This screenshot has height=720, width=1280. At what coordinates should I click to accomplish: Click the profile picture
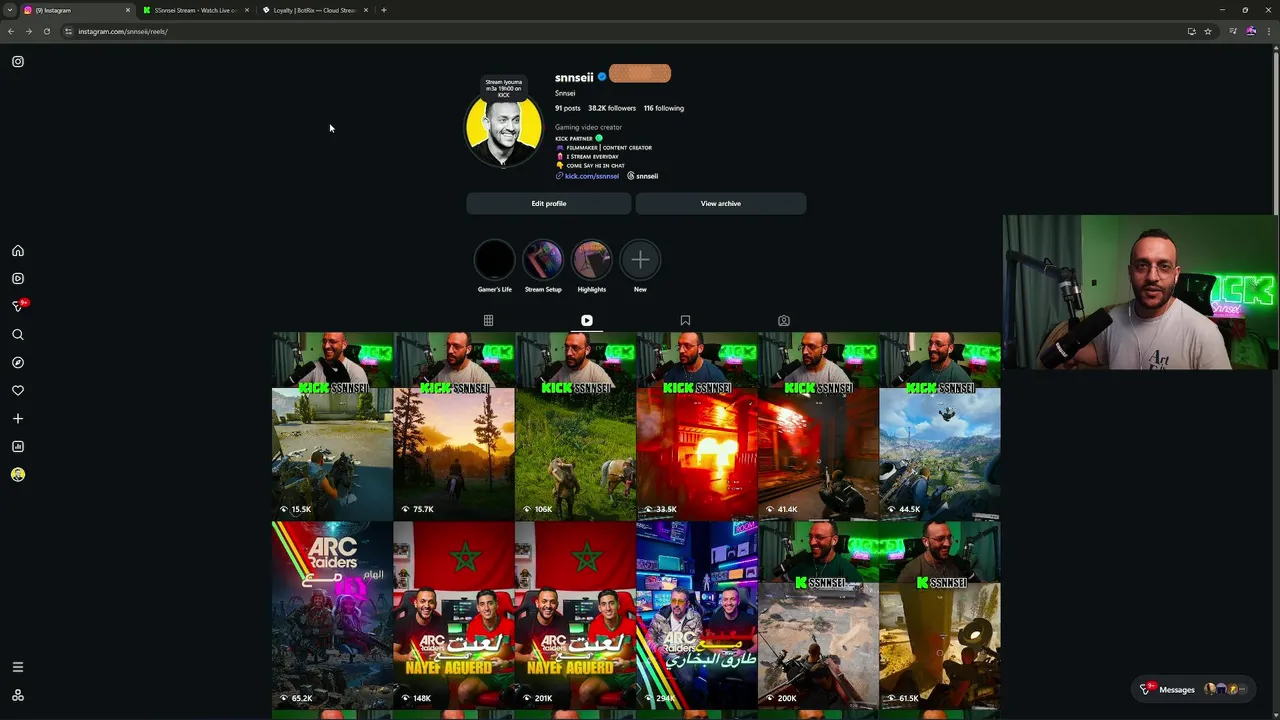coord(503,128)
